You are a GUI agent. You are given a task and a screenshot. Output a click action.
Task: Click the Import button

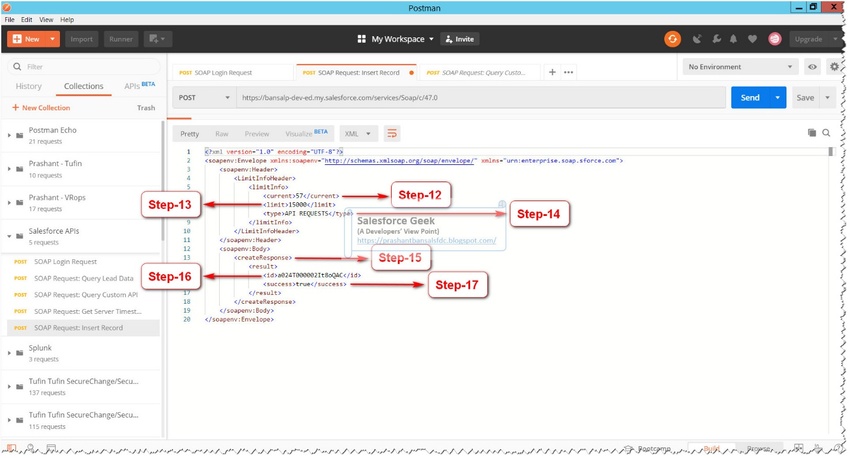[x=81, y=39]
